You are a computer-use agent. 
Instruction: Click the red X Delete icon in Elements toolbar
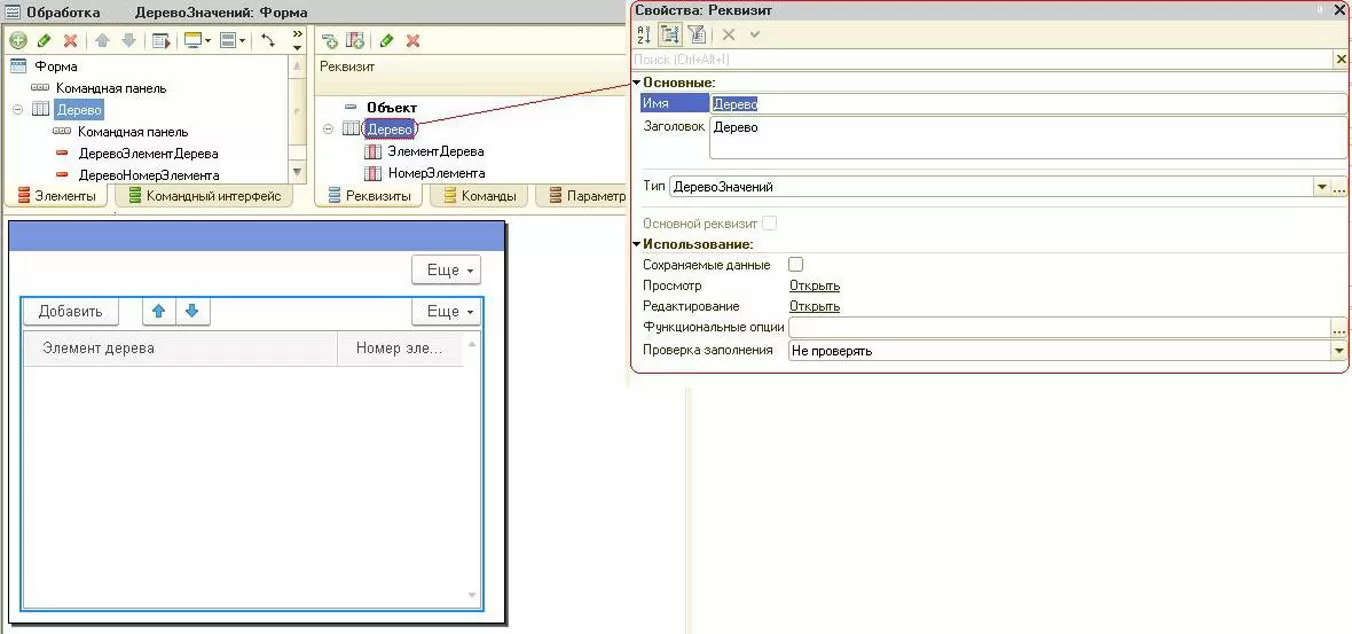pyautogui.click(x=70, y=41)
